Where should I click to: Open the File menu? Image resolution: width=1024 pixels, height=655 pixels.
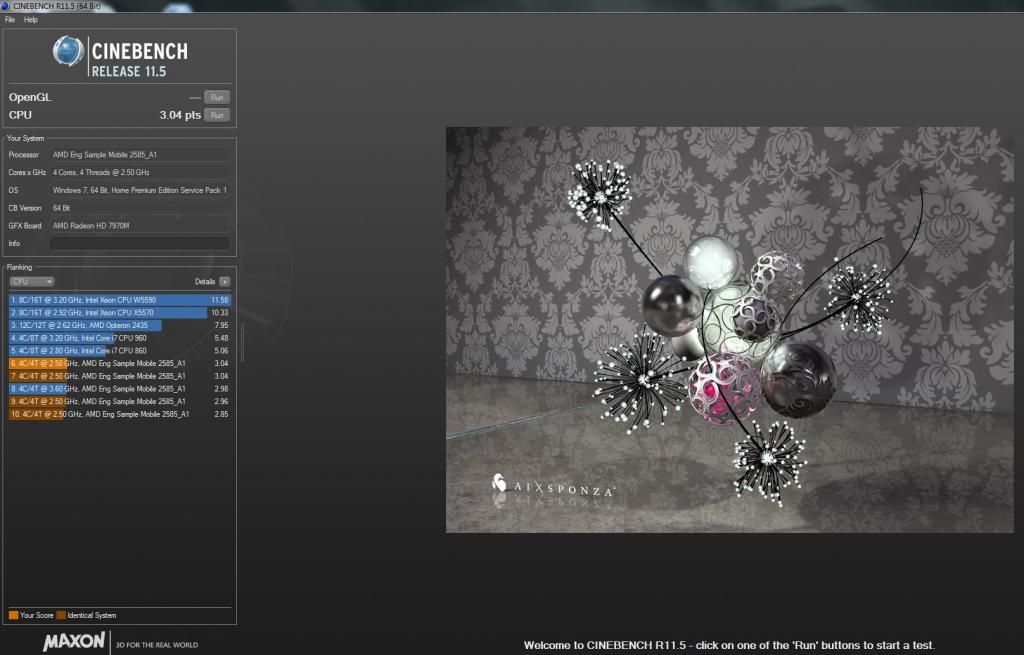[10, 20]
